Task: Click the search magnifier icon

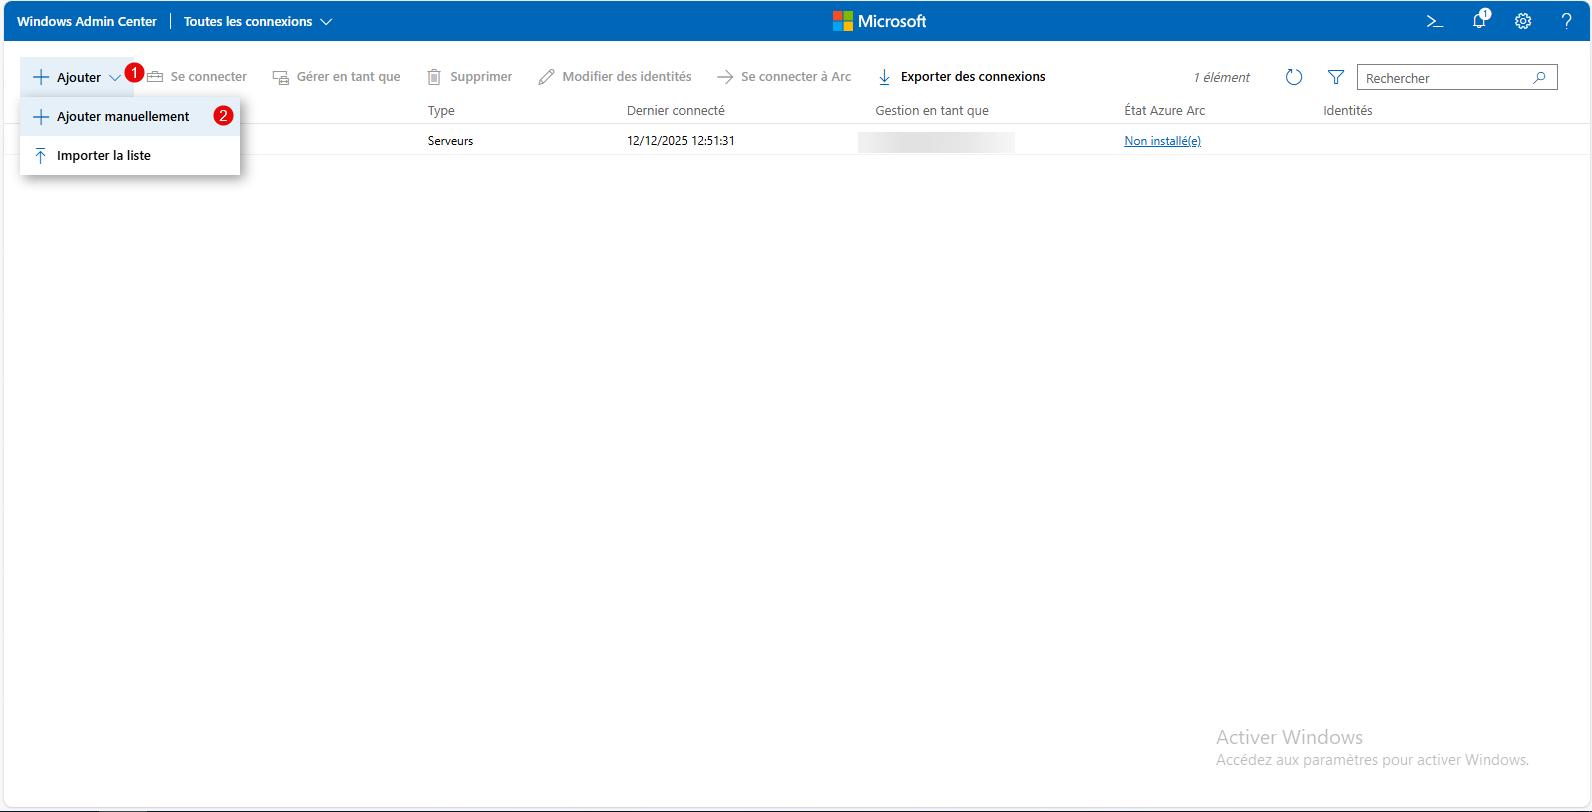Action: 1539,77
